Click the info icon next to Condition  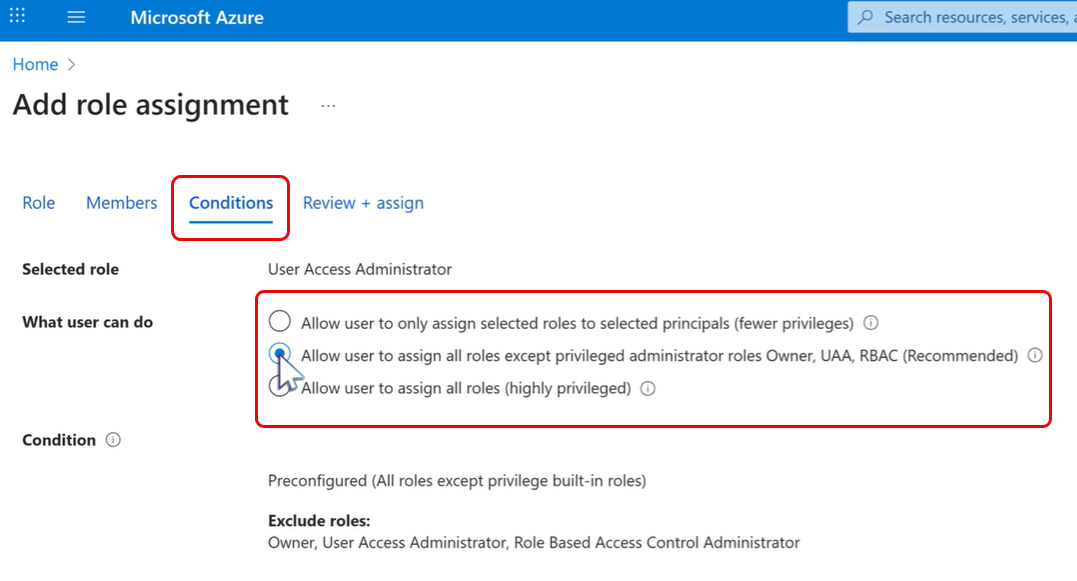pyautogui.click(x=113, y=440)
